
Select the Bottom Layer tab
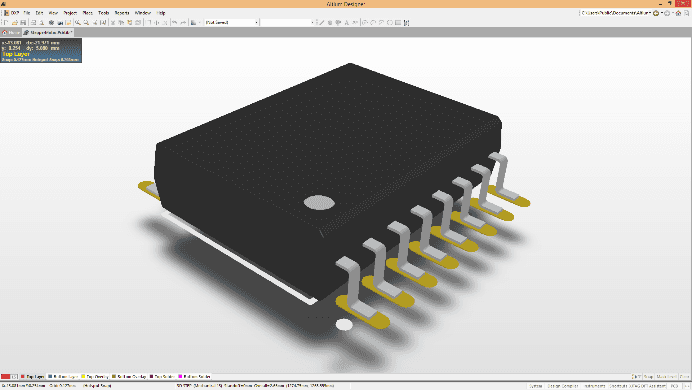click(63, 376)
